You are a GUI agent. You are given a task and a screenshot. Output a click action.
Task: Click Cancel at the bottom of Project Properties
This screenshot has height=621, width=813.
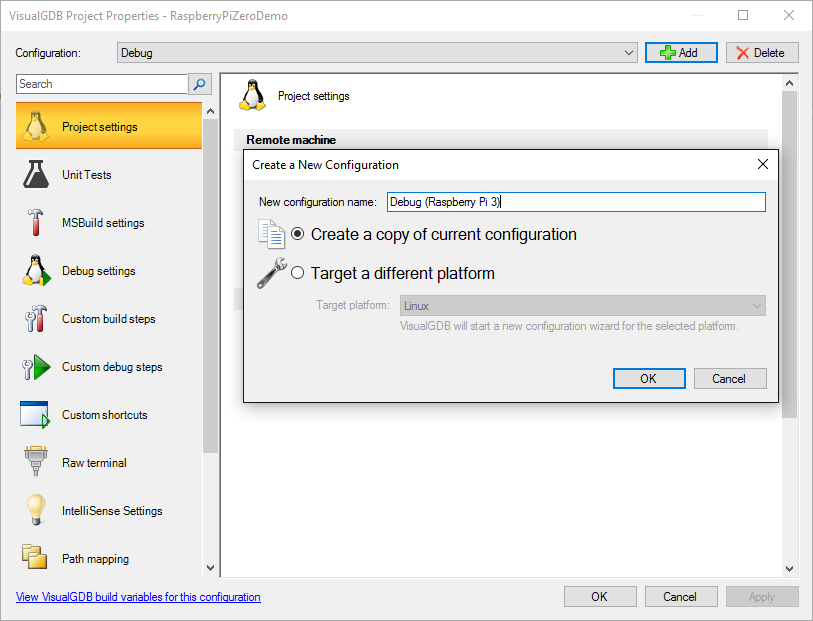681,597
